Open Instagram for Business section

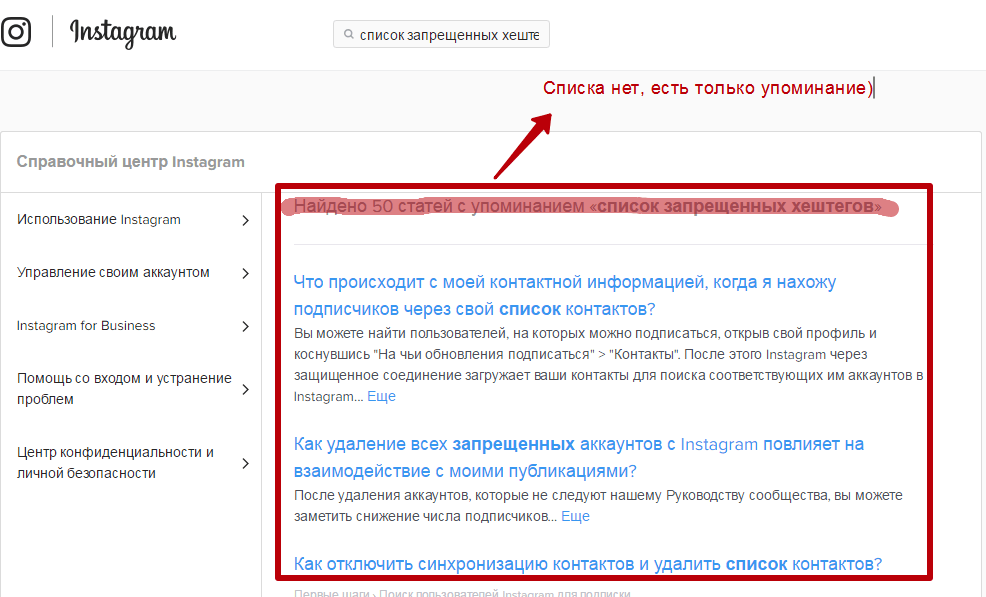coord(86,326)
